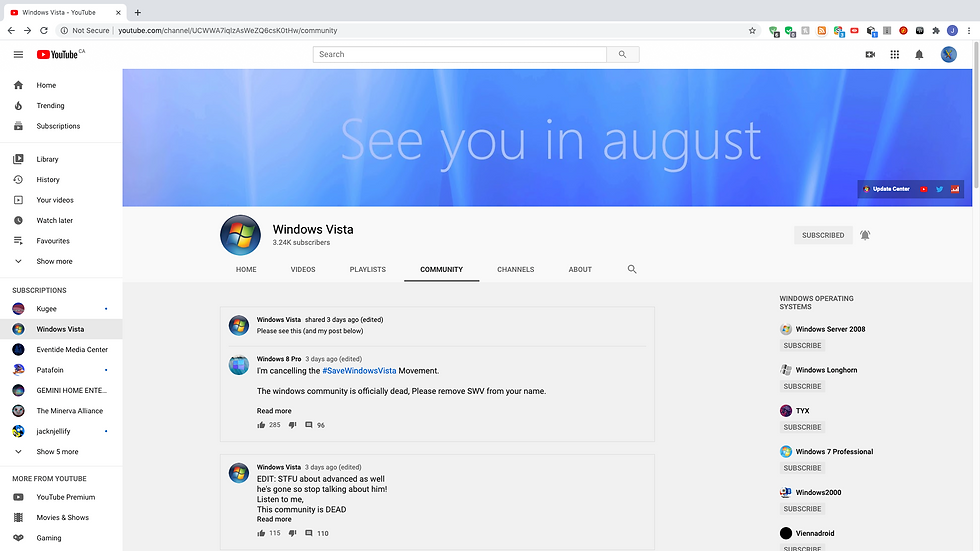Screen dimensions: 980x551
Task: Subscribe to Windows 7 Professional
Action: coord(802,468)
